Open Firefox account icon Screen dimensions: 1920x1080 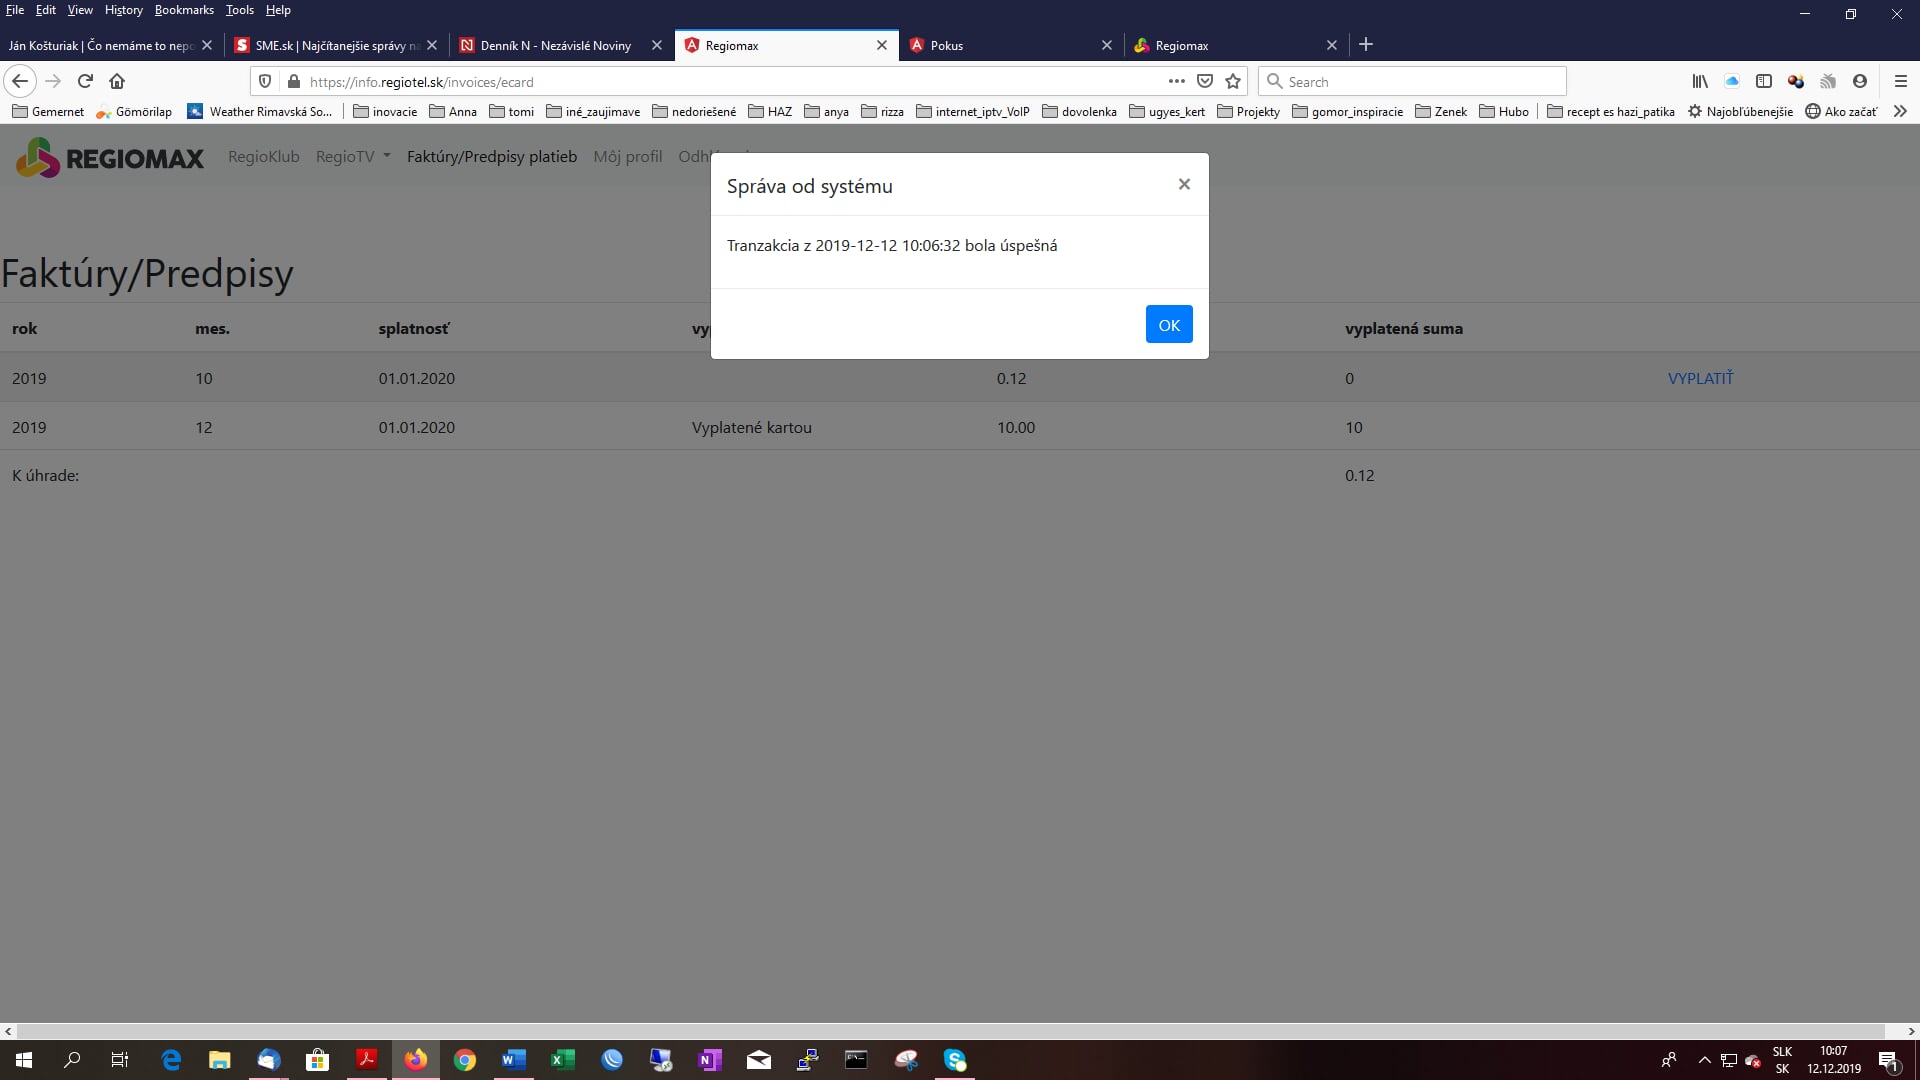pos(1859,81)
